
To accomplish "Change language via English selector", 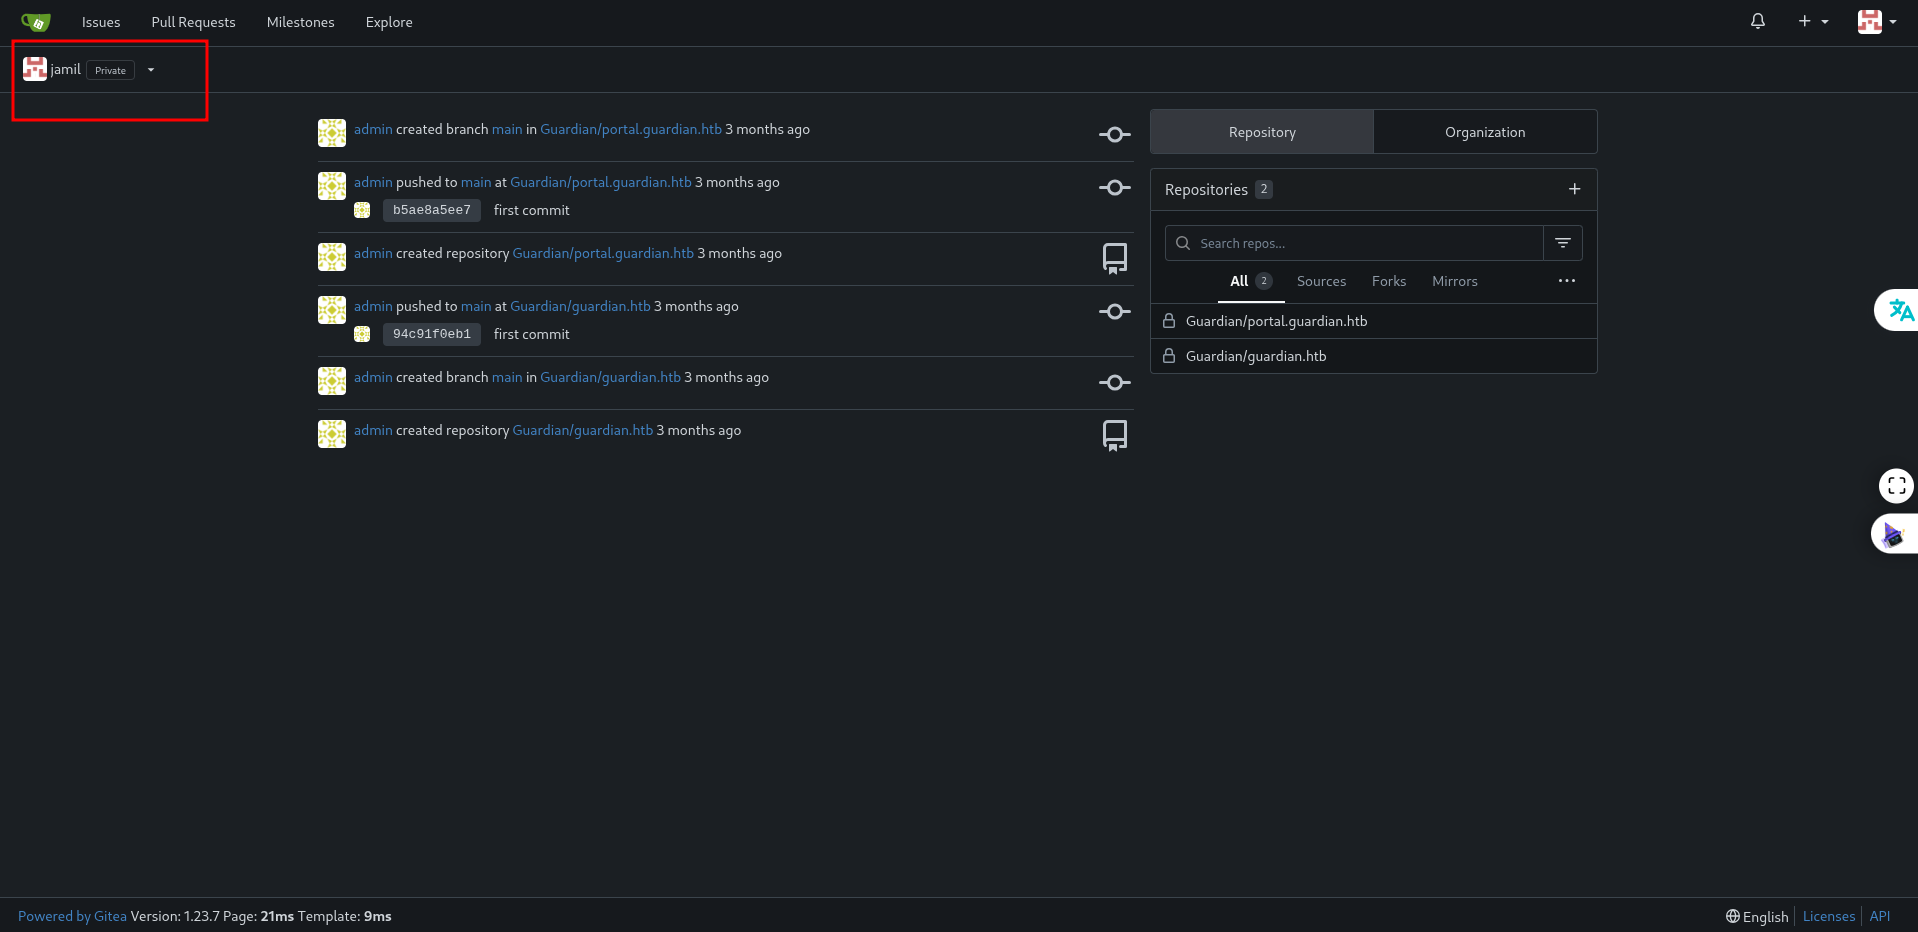I will tap(1757, 916).
